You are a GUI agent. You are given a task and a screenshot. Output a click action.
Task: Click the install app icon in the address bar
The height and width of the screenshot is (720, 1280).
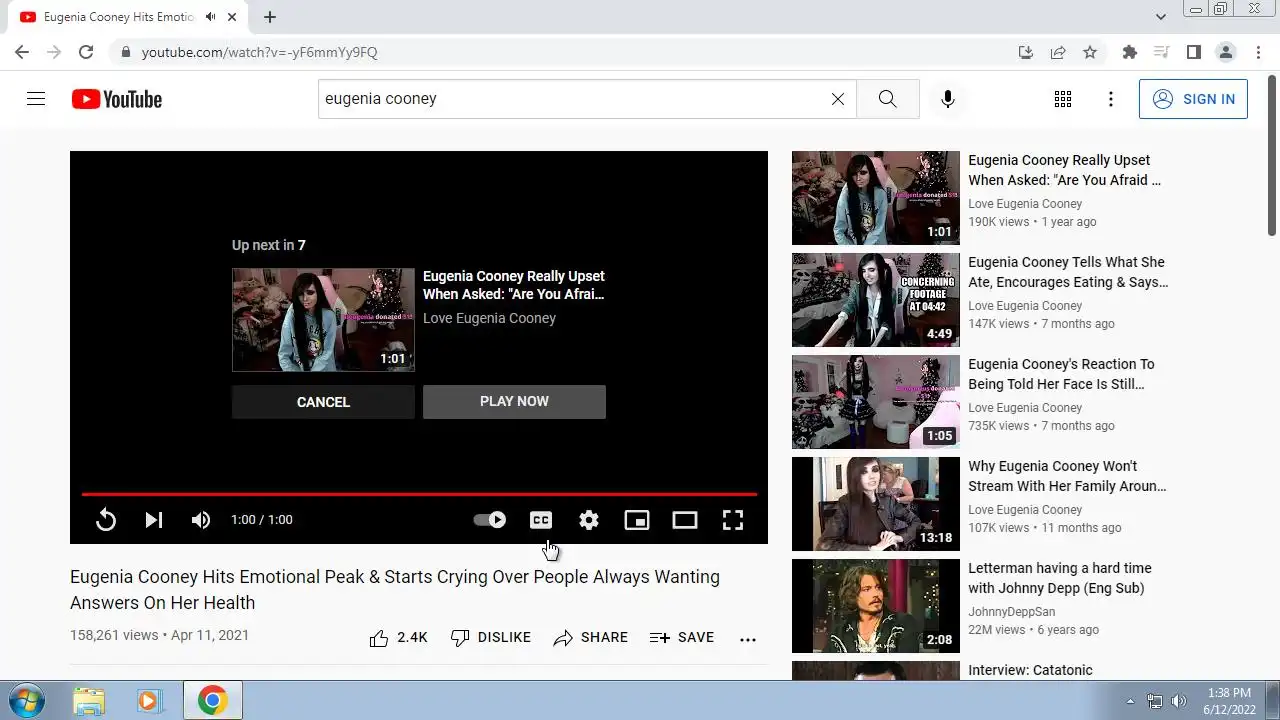1026,52
